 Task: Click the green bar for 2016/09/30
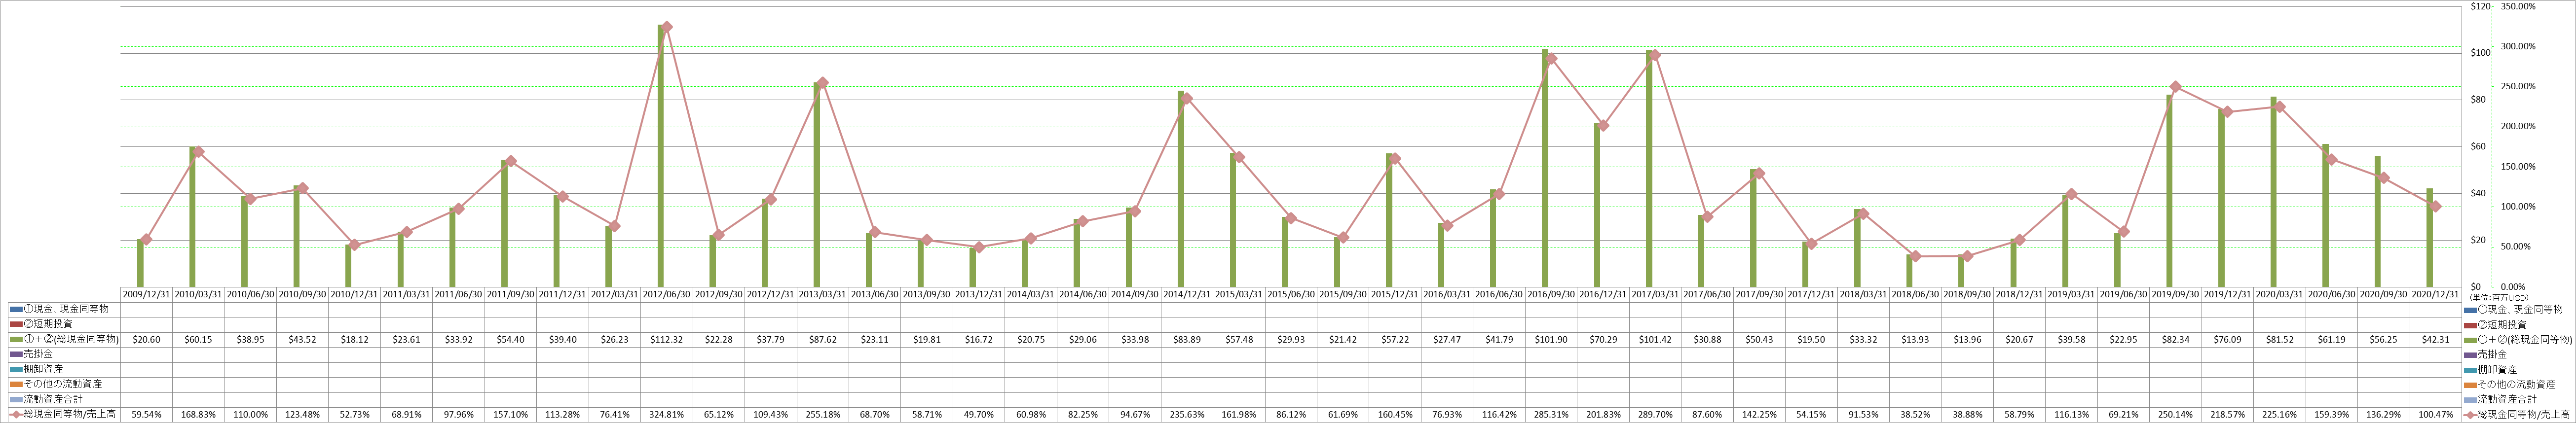pos(1545,168)
